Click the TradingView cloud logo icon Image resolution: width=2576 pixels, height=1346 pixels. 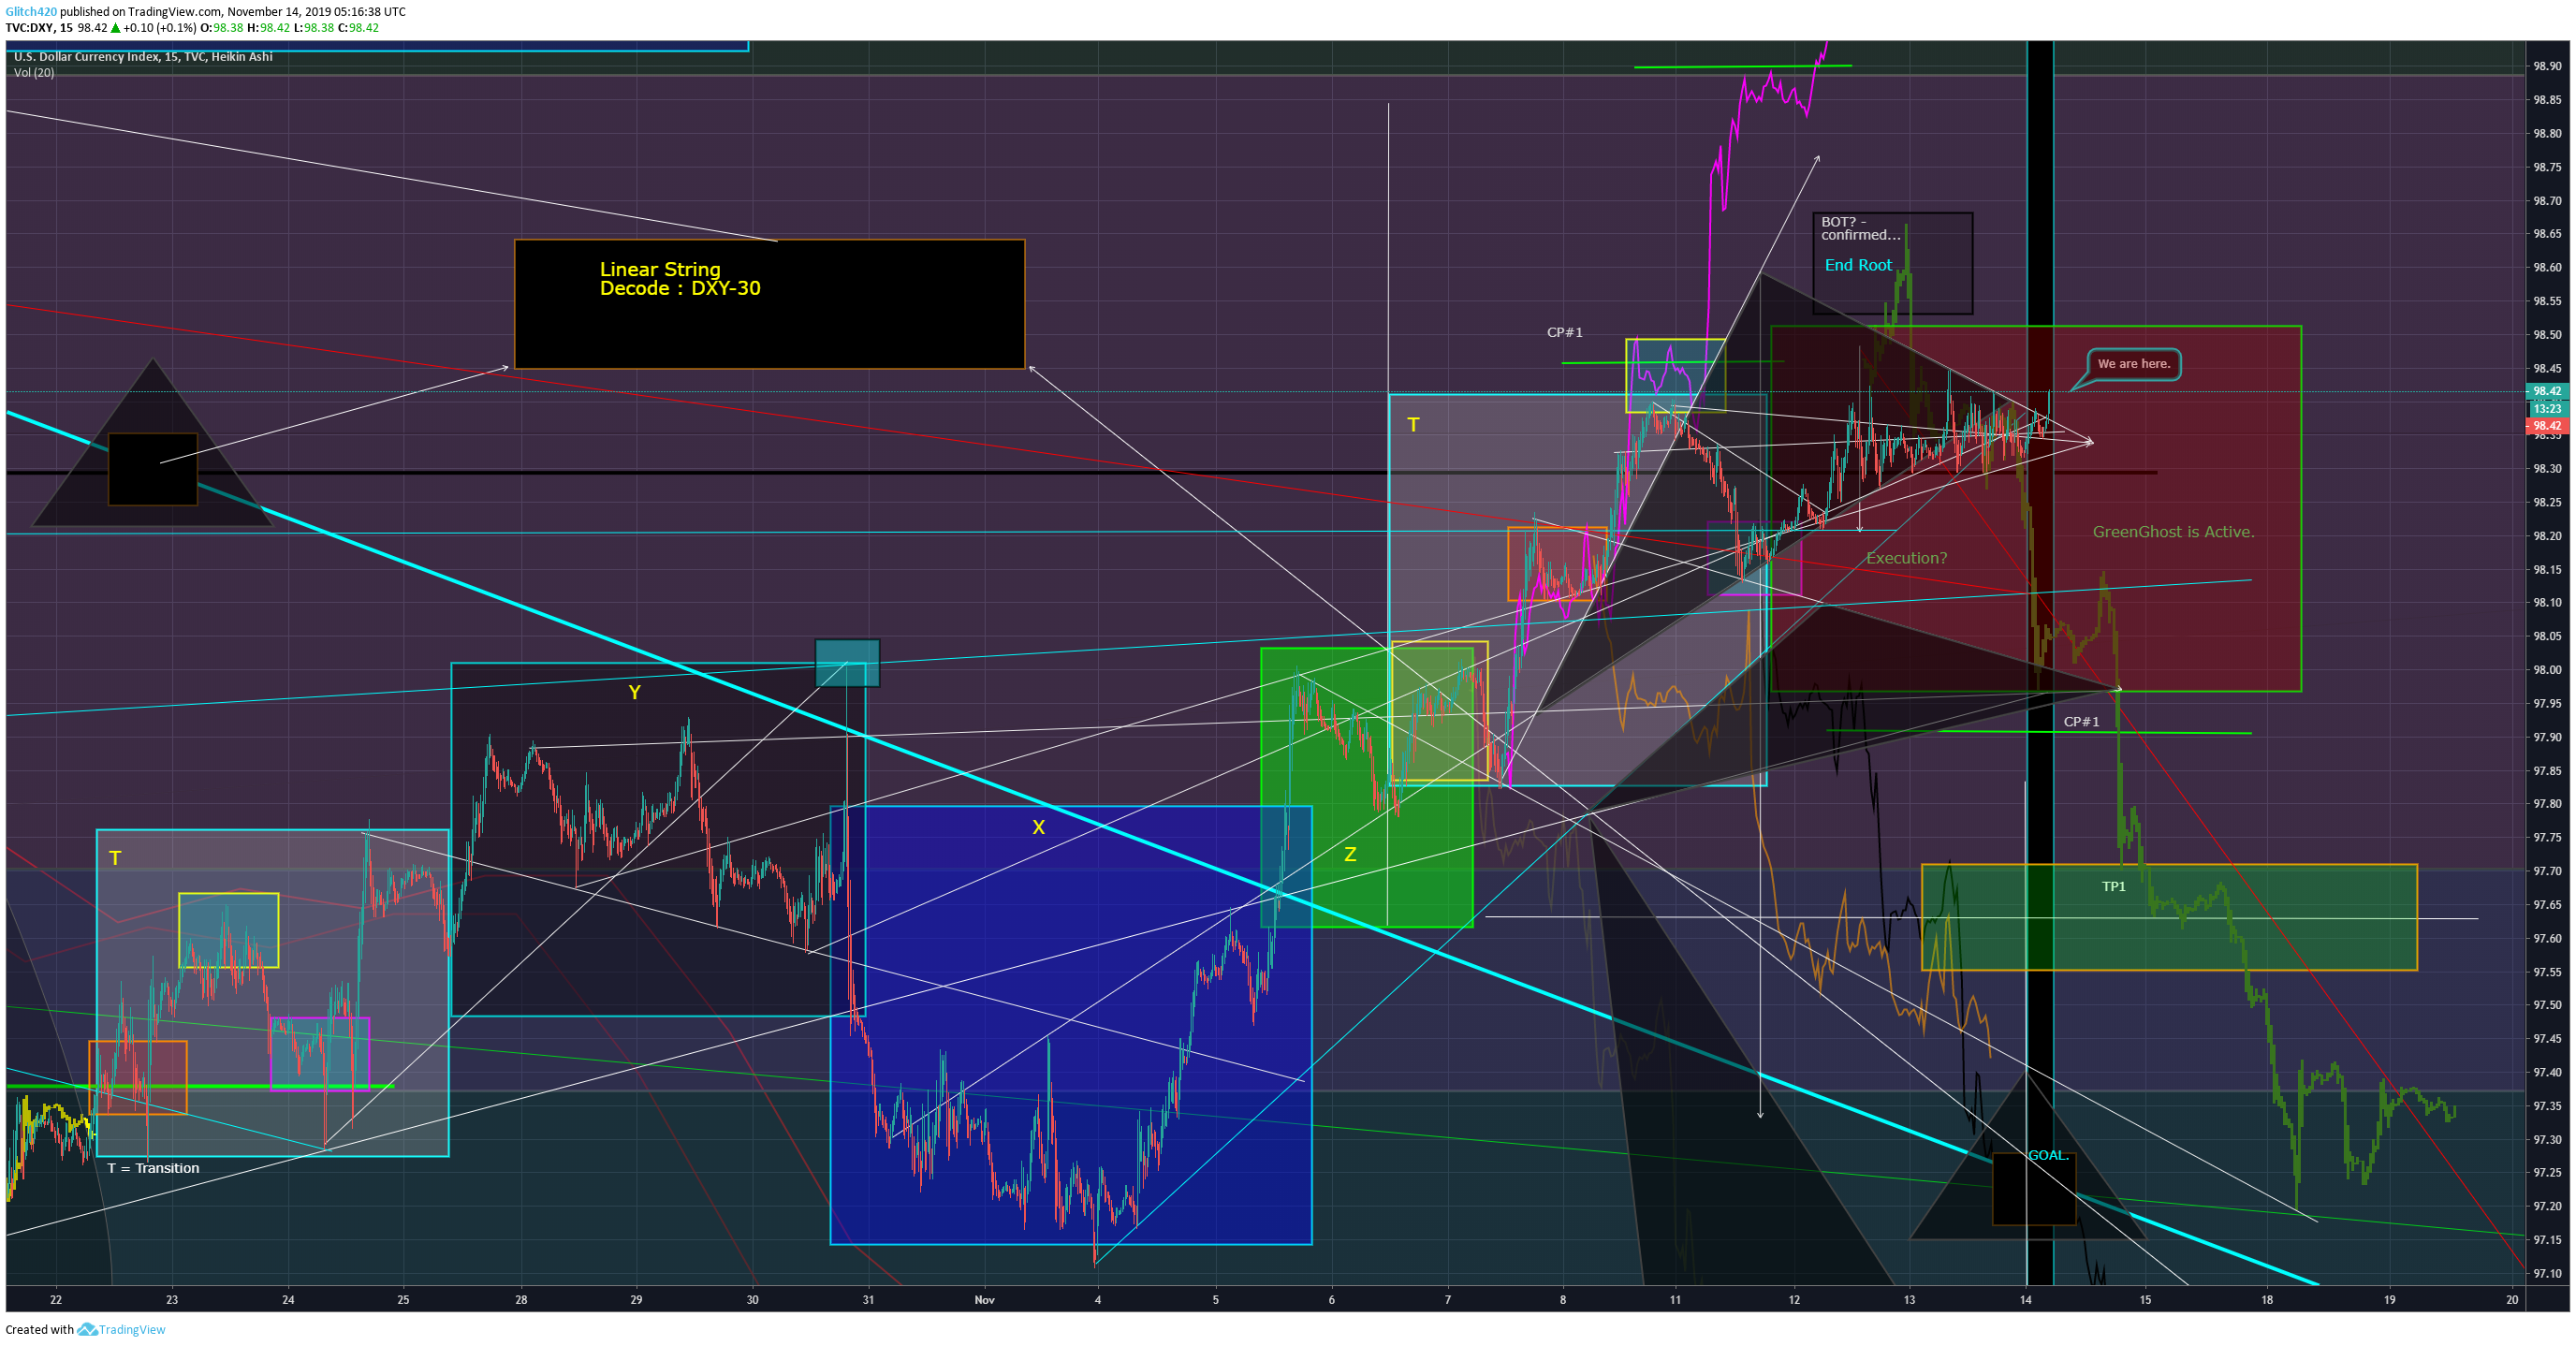click(87, 1330)
